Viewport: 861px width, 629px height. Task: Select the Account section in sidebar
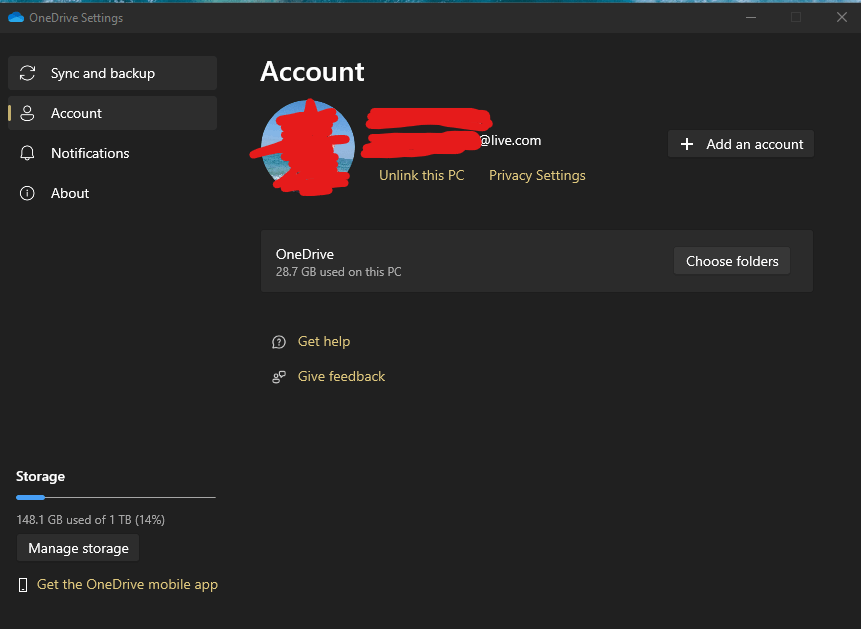click(112, 113)
